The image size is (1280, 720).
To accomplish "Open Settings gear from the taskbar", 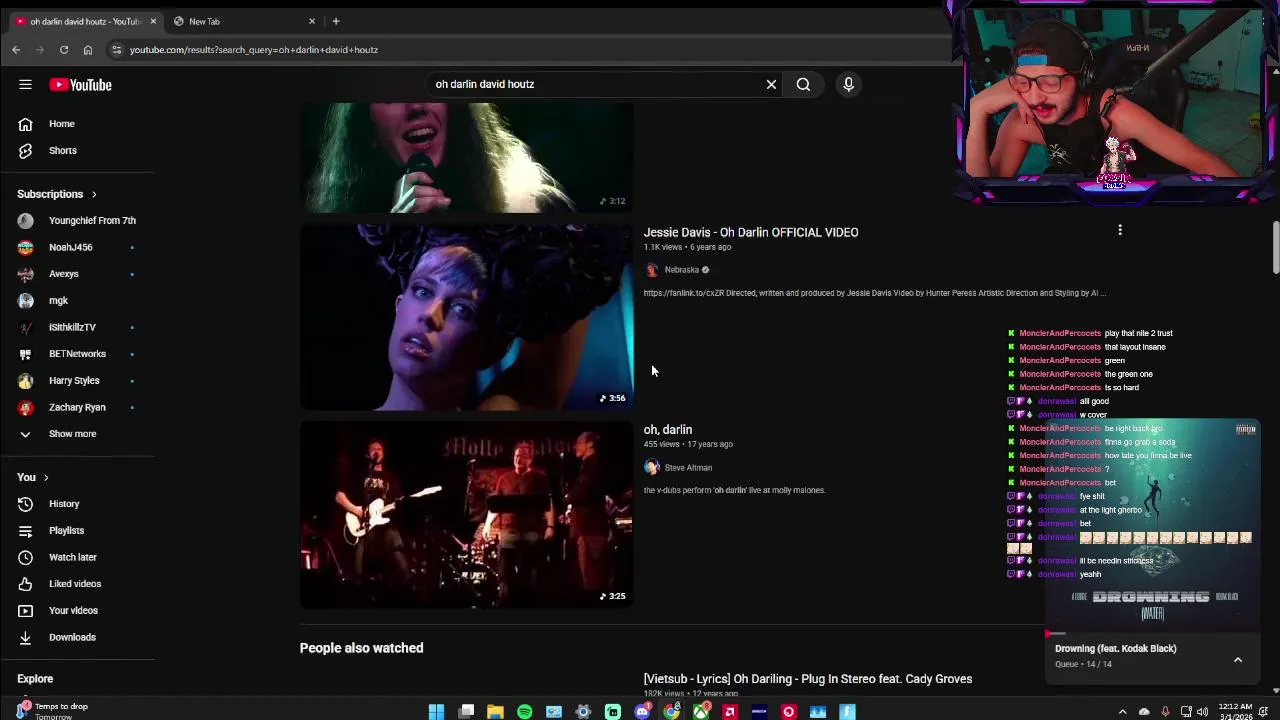I will tap(583, 712).
